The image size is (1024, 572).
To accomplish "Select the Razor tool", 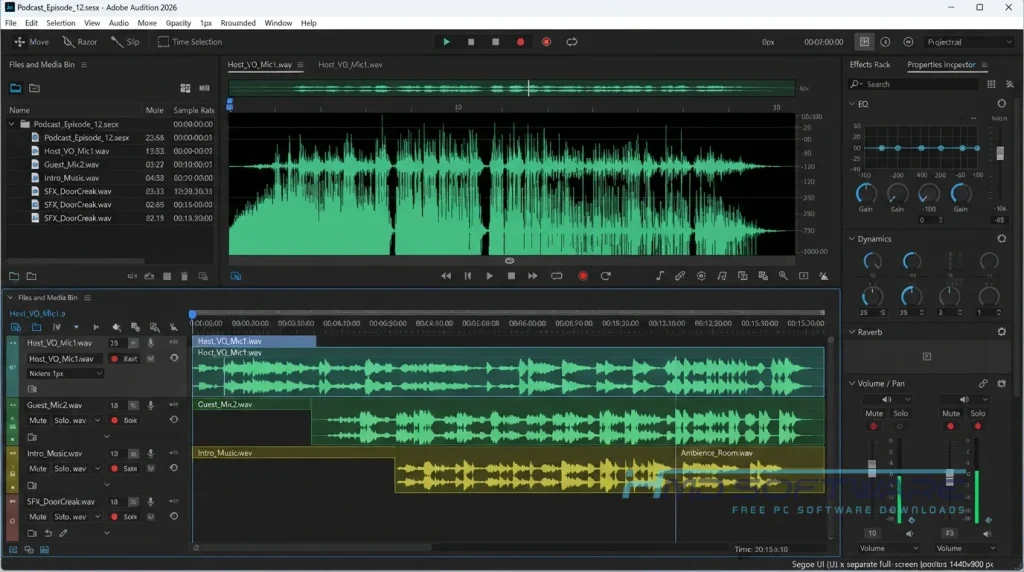I will tap(80, 42).
